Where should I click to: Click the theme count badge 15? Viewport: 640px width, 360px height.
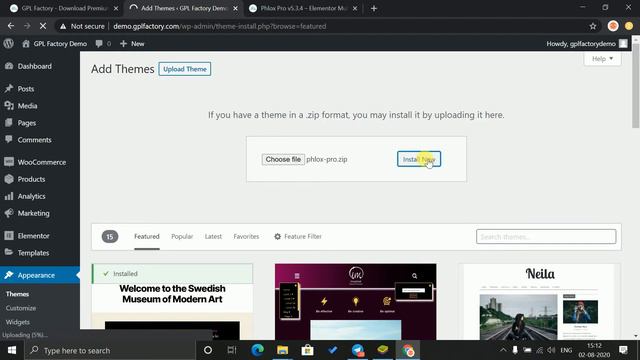pyautogui.click(x=110, y=236)
